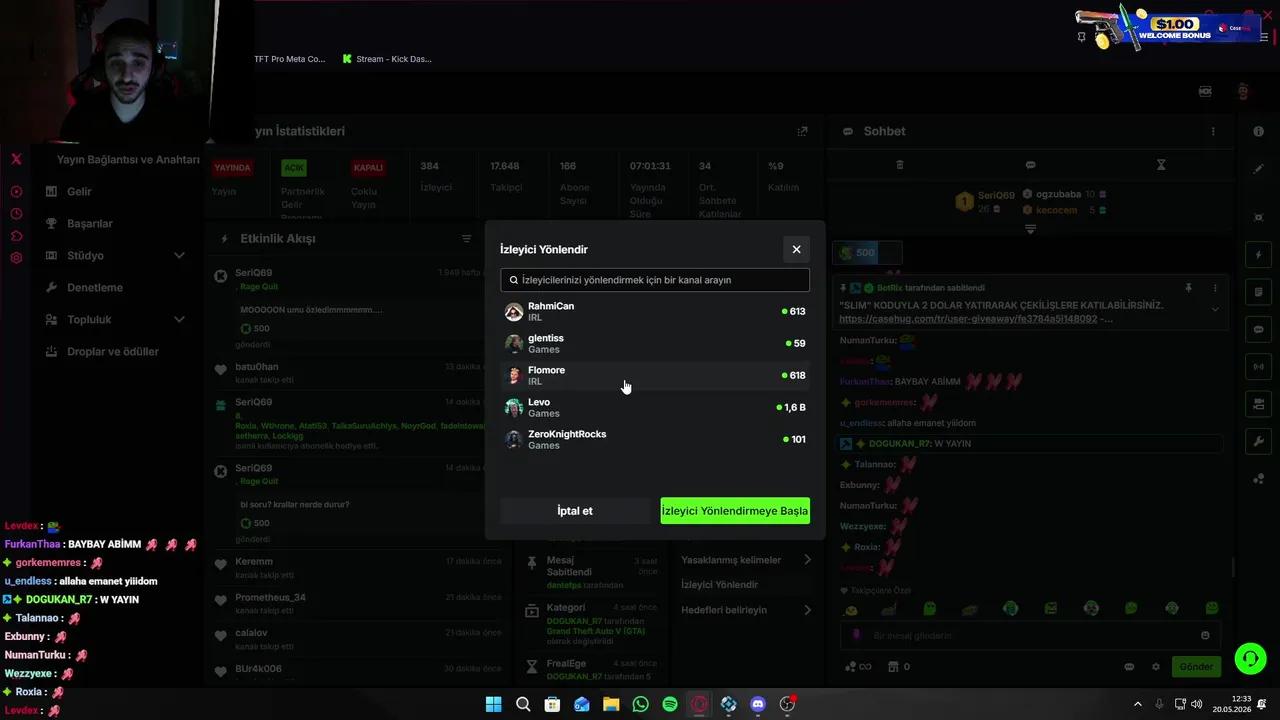Open the volume control in system tray
Viewport: 1280px width, 720px height.
tap(1197, 704)
